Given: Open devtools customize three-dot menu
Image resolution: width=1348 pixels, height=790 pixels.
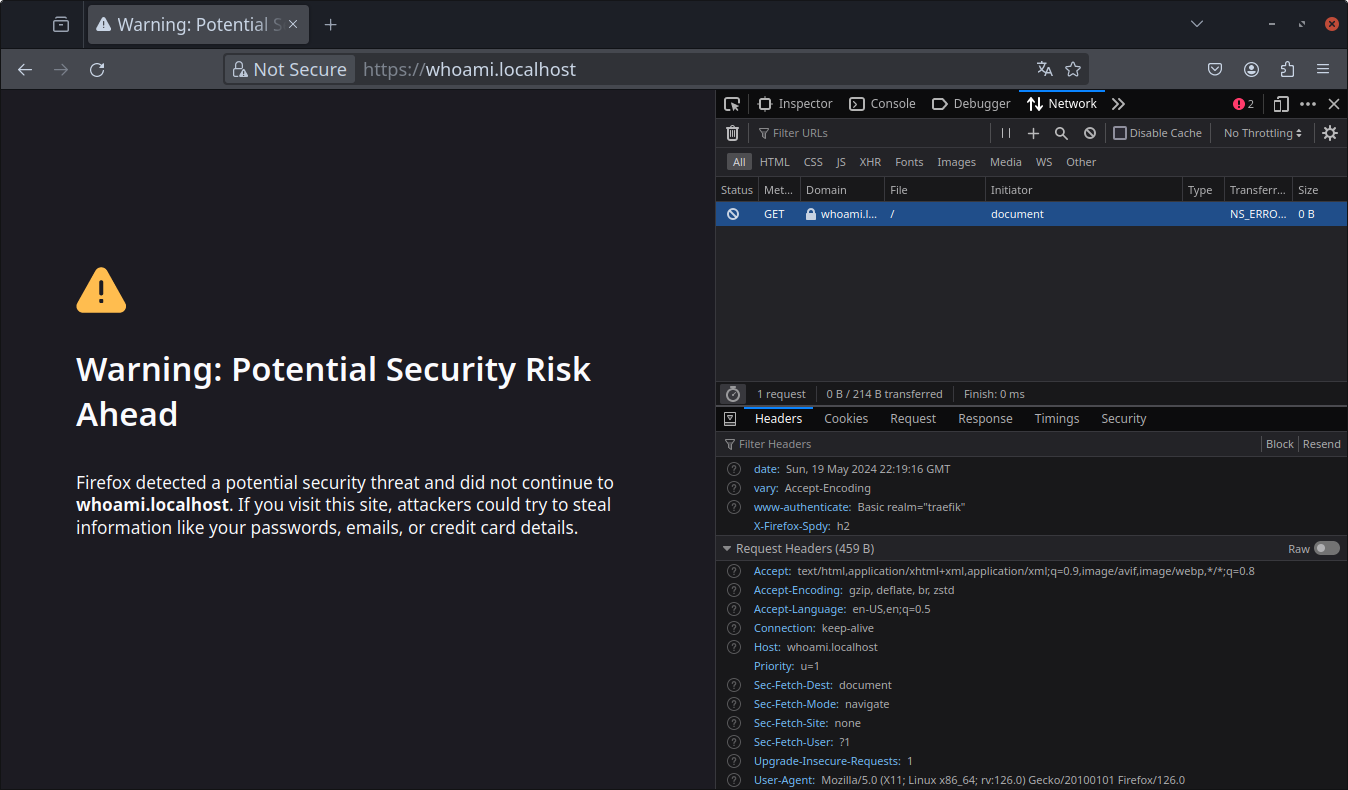Looking at the screenshot, I should click(1308, 104).
